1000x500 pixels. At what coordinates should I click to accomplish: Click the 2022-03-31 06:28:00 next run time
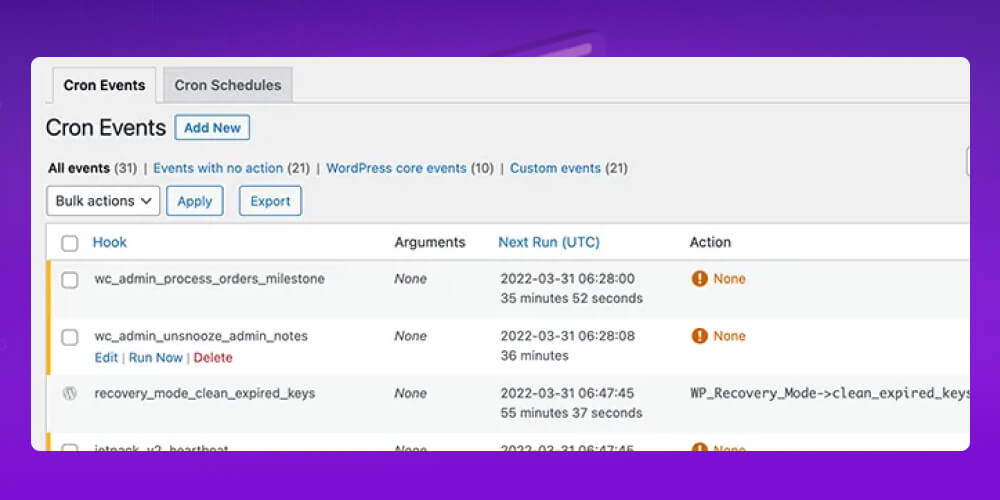pyautogui.click(x=568, y=279)
